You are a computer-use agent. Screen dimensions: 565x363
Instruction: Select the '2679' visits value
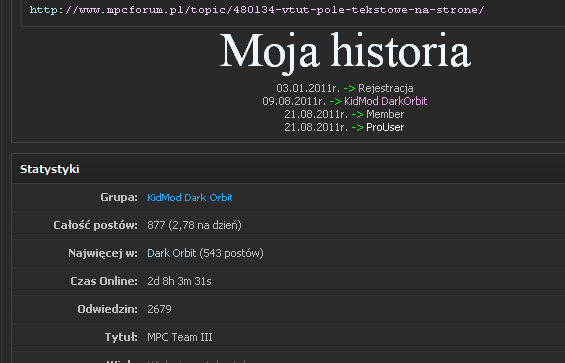tap(159, 309)
